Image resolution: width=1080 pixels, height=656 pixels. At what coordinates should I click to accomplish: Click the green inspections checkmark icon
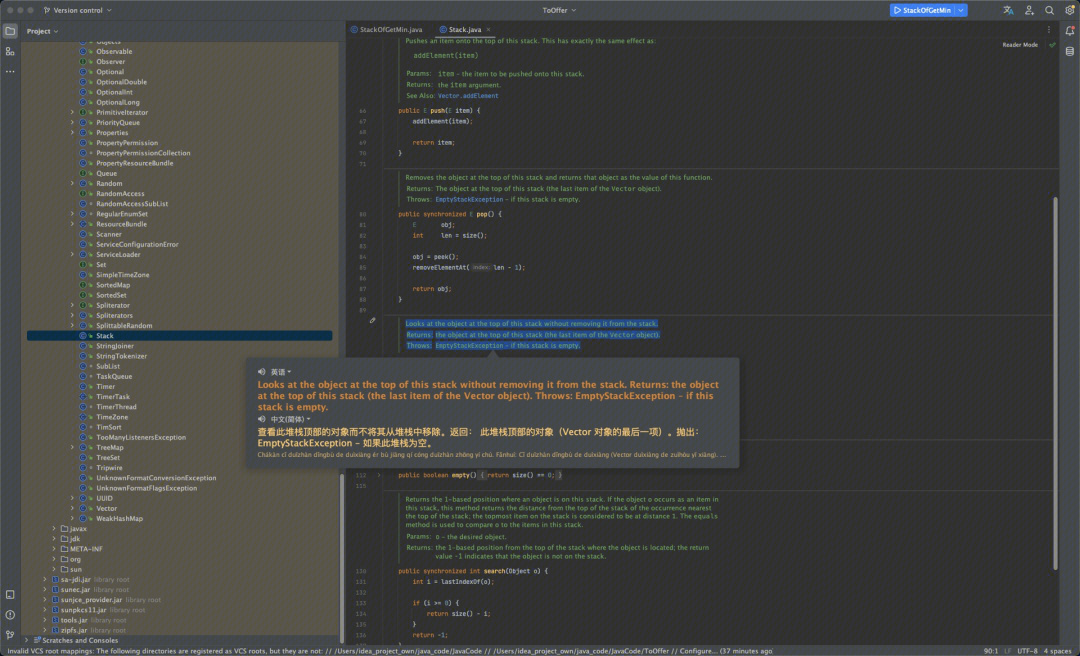(1052, 45)
